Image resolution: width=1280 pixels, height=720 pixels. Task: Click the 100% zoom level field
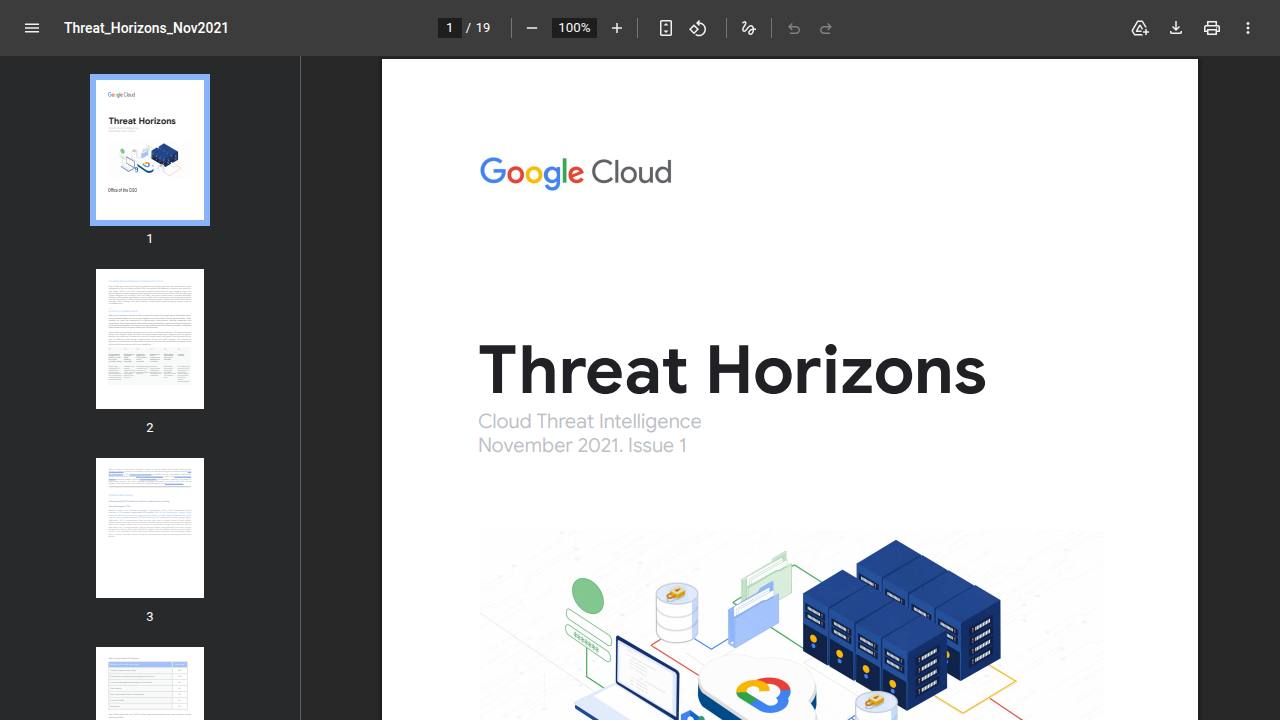click(x=574, y=28)
